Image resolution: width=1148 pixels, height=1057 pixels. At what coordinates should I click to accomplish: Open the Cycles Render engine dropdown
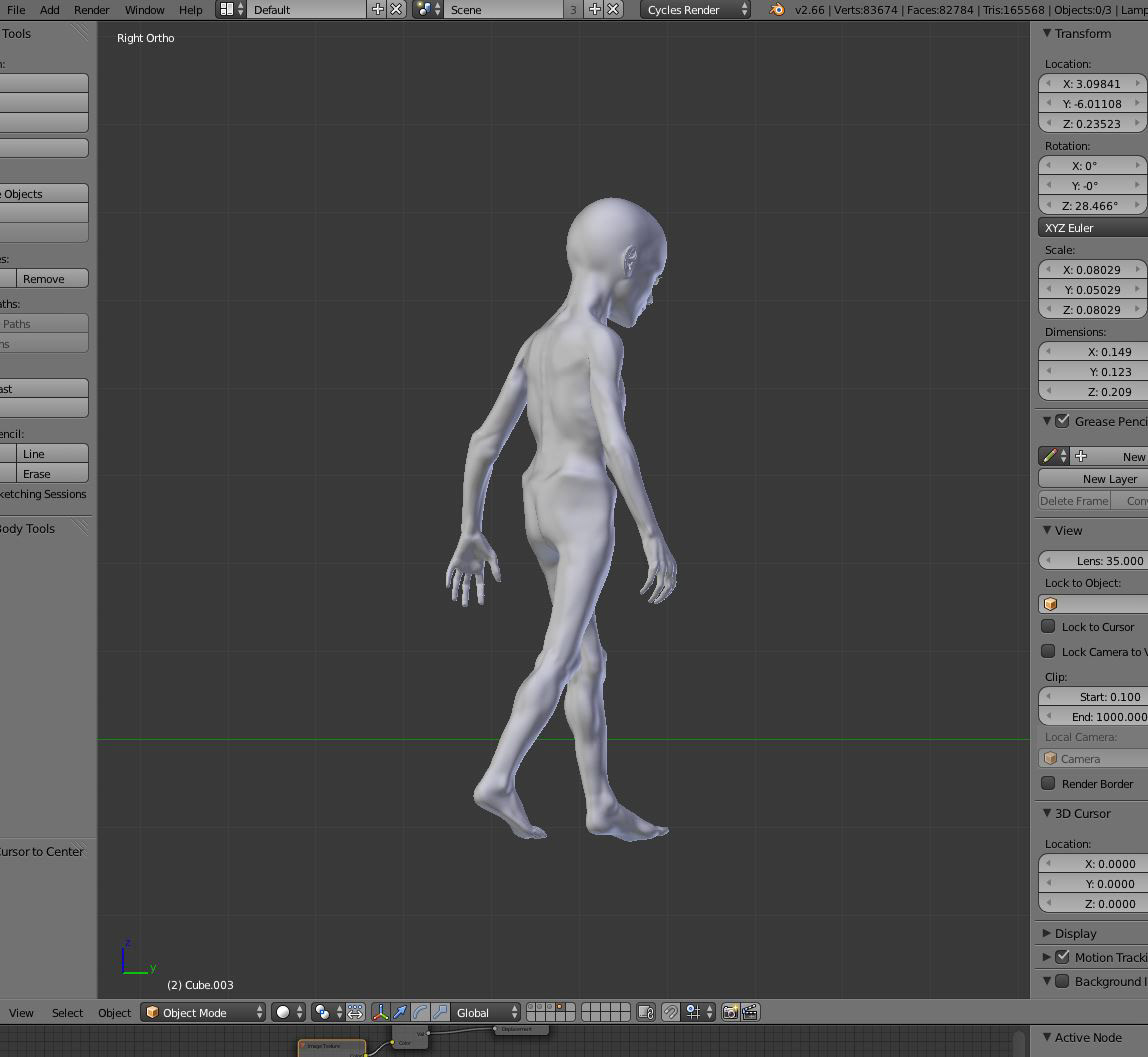coord(696,10)
